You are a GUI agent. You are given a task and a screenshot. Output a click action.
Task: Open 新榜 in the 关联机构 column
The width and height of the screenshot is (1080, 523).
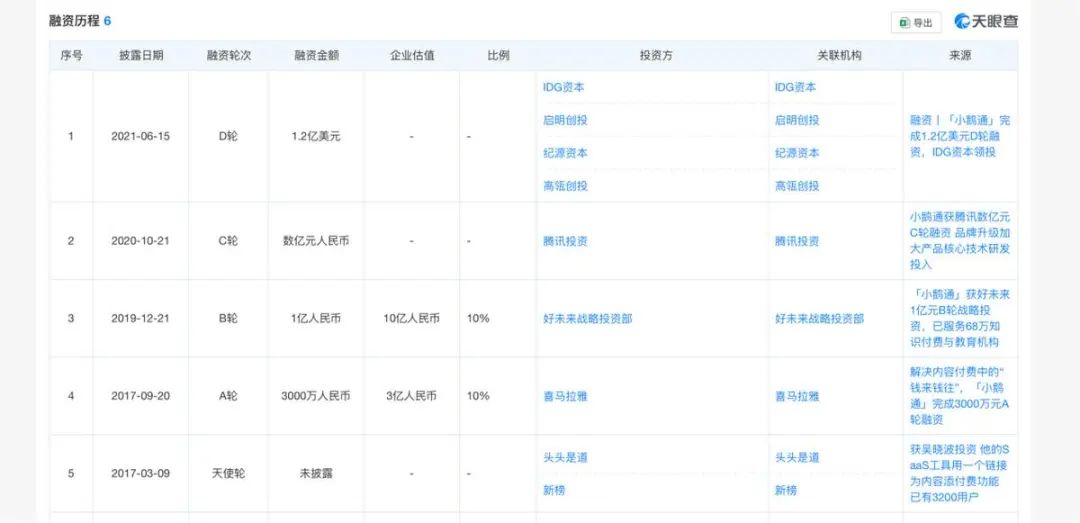click(786, 490)
